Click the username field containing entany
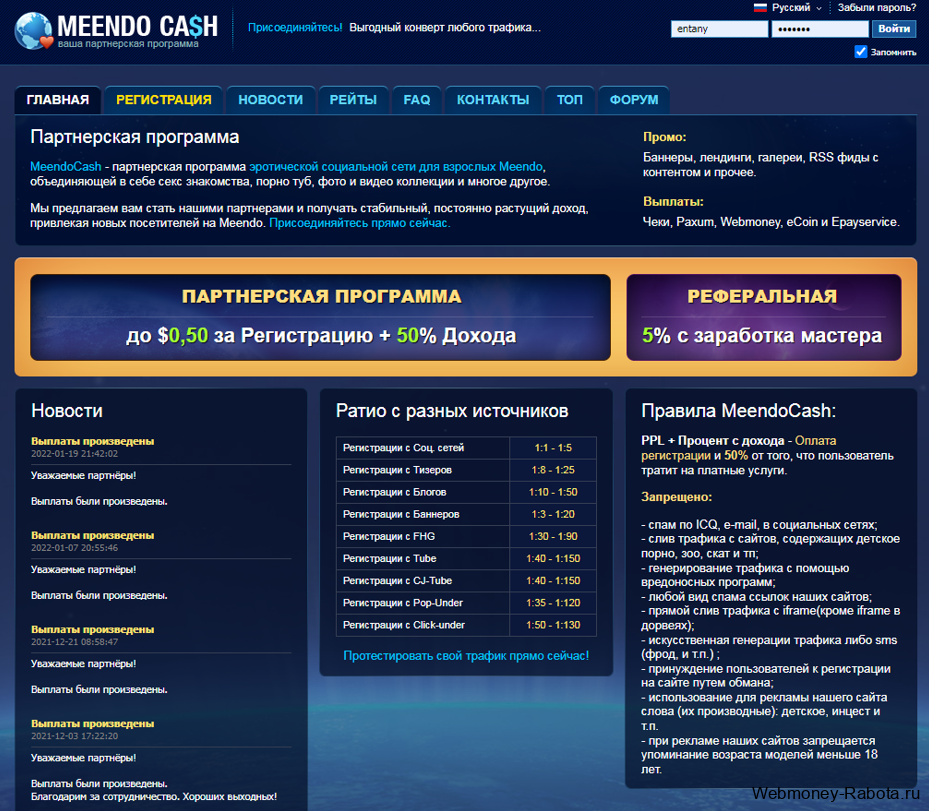 pyautogui.click(x=719, y=28)
